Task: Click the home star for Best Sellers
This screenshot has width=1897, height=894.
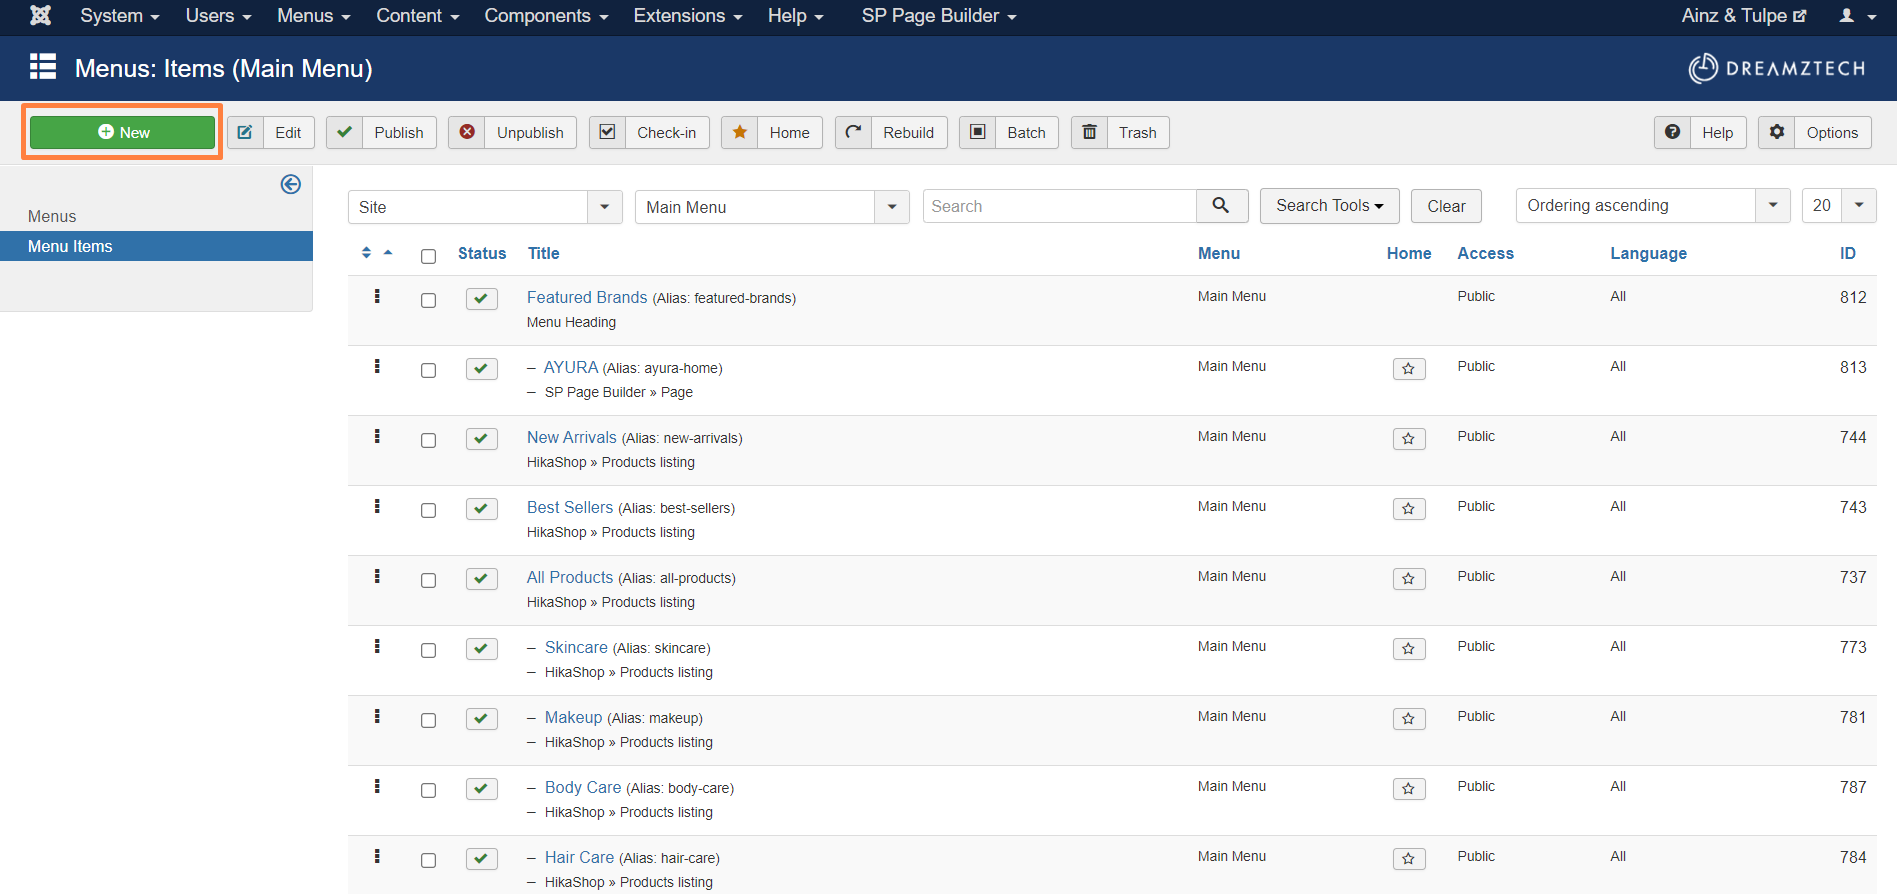Action: pos(1409,509)
